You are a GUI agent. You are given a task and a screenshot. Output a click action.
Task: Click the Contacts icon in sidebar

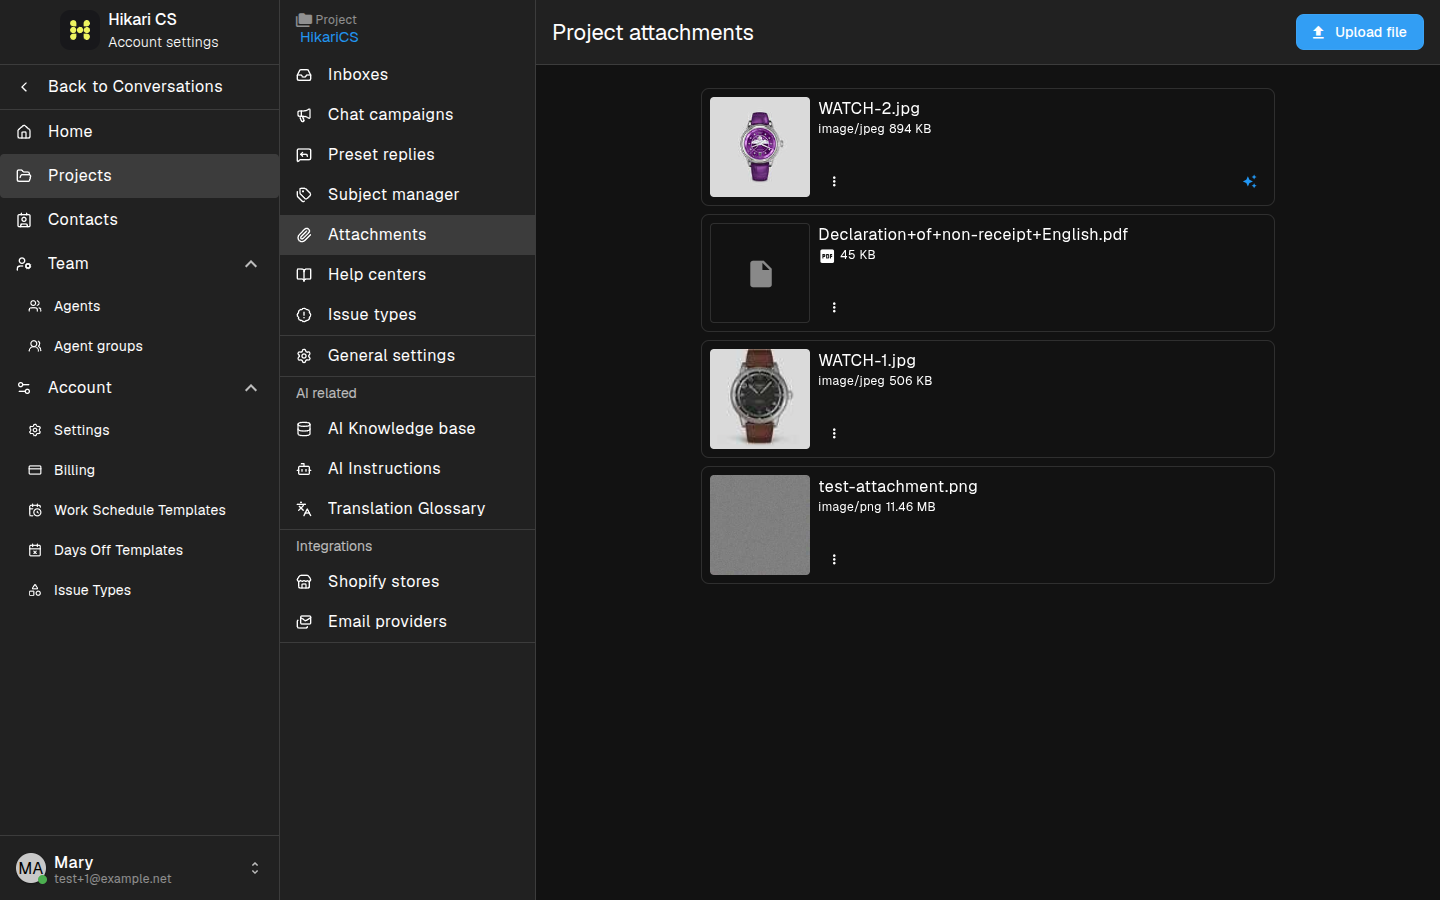(24, 220)
